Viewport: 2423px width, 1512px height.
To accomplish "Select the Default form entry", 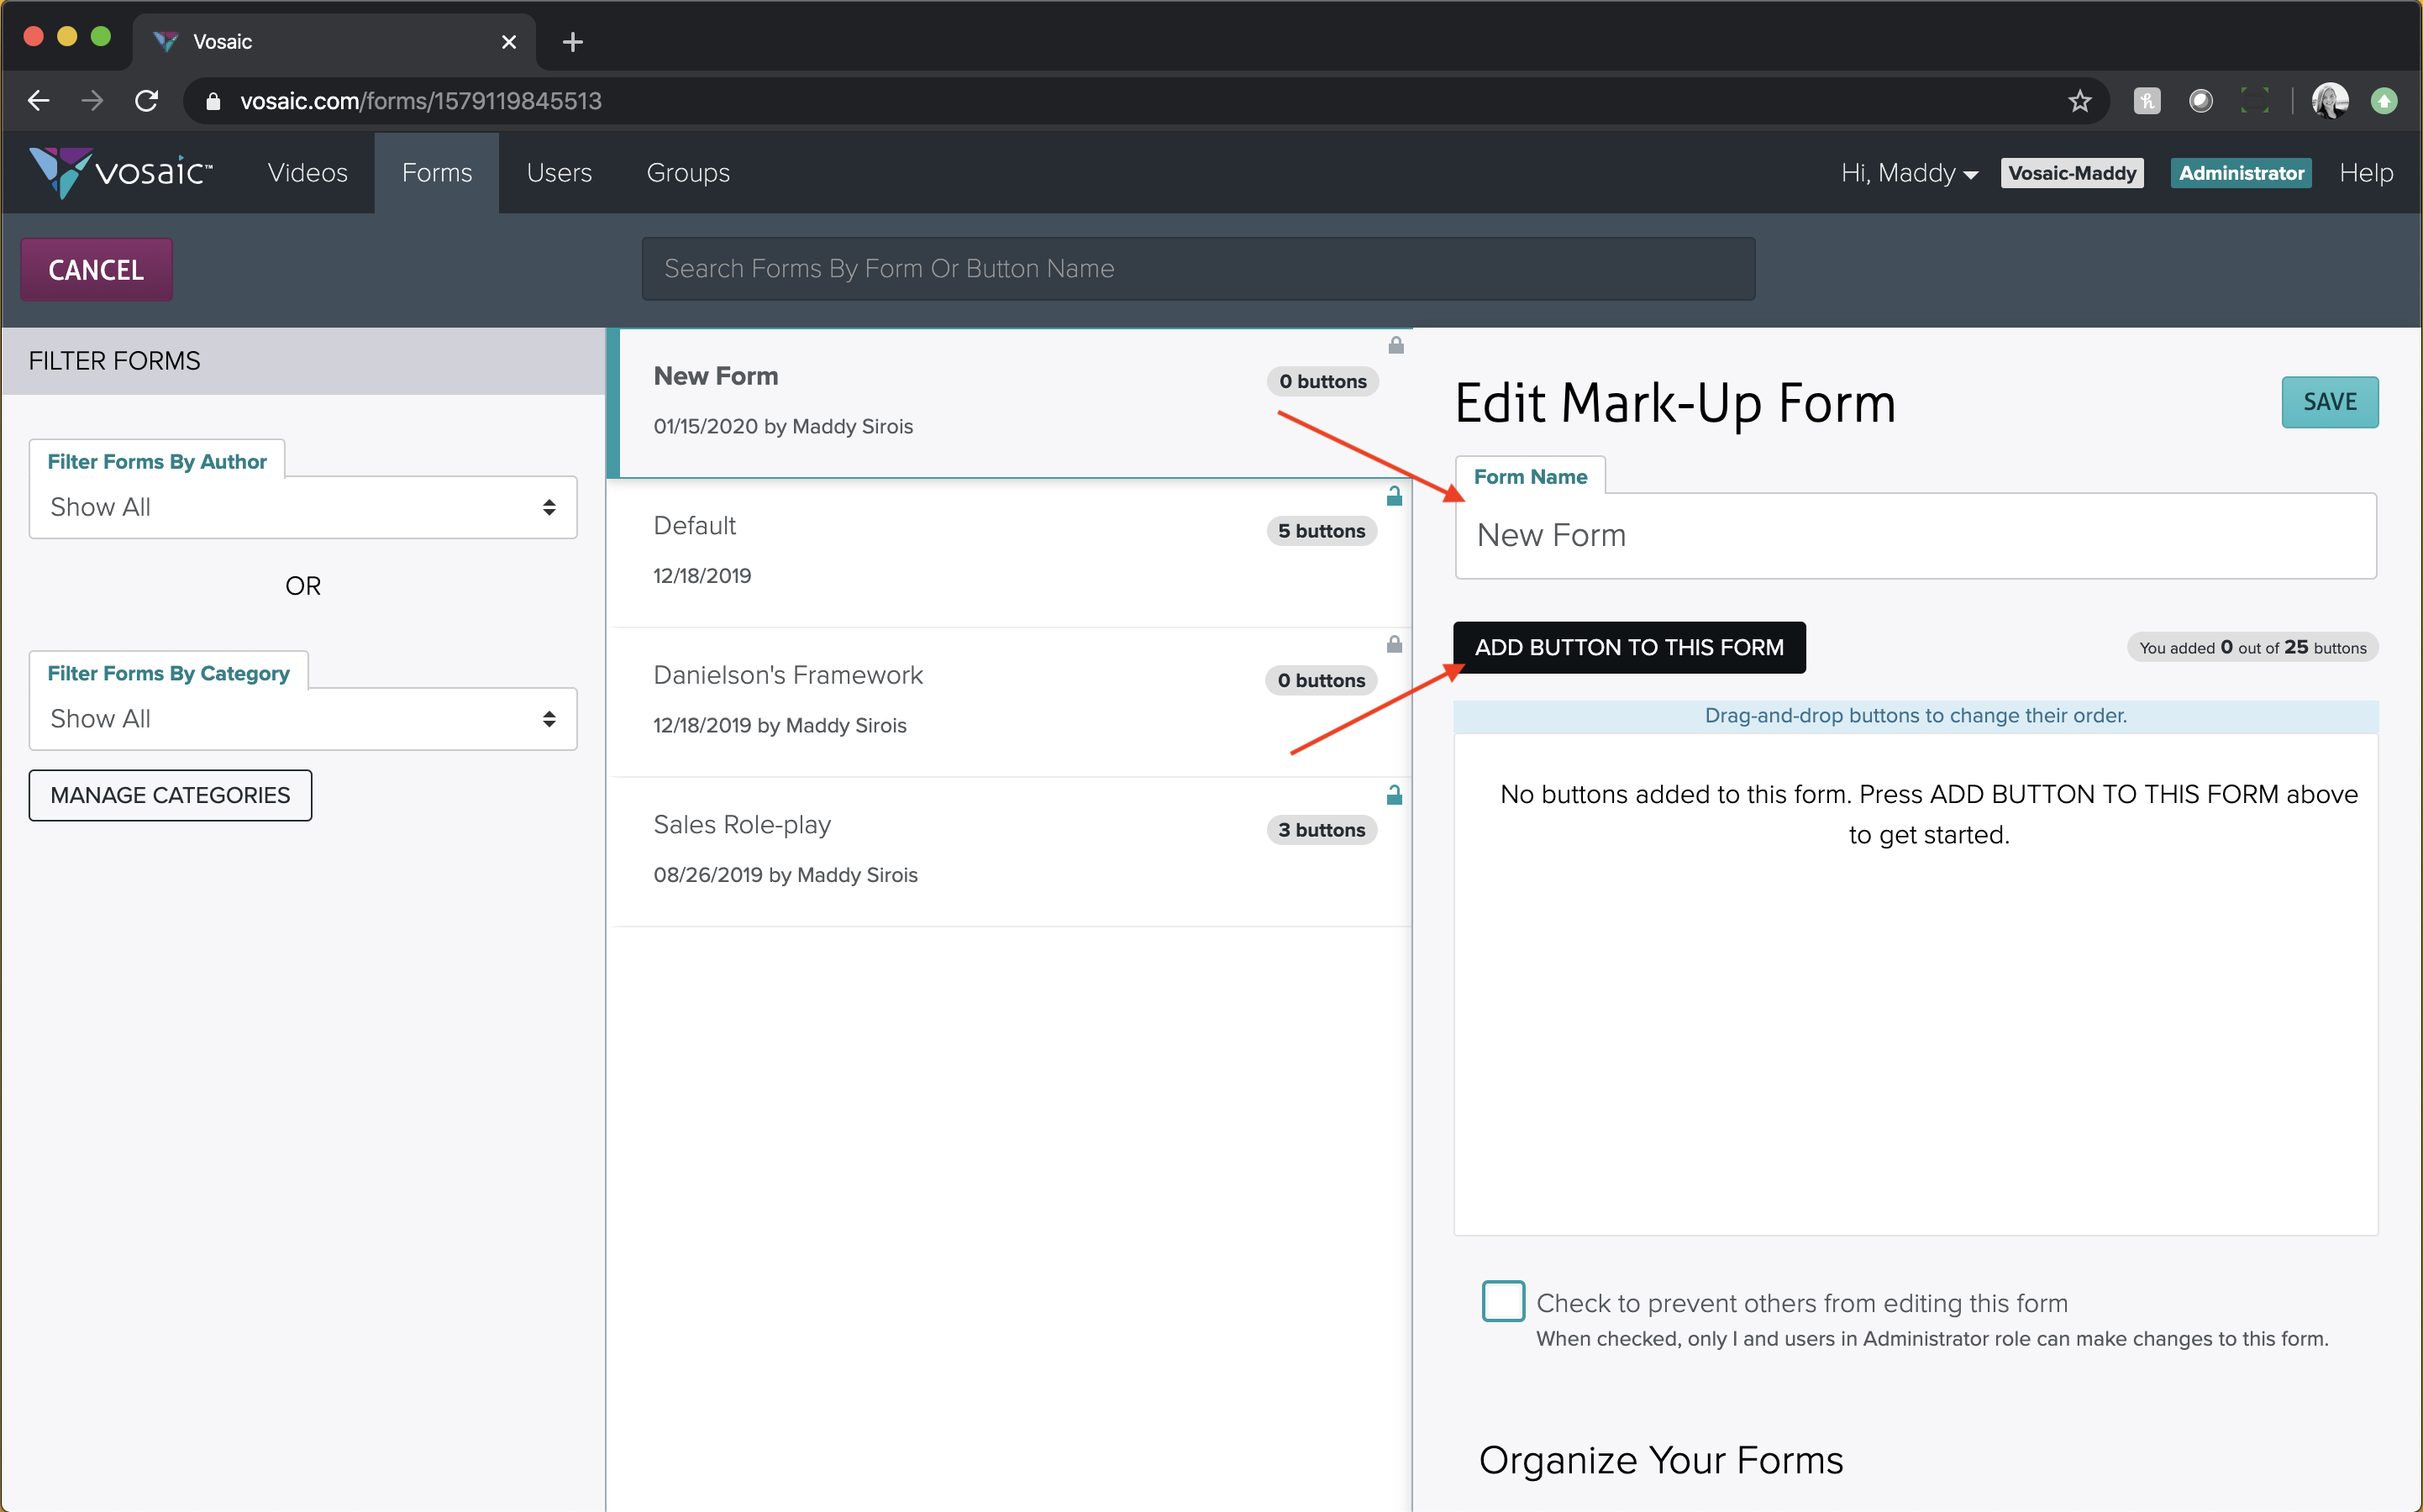I will [1009, 553].
